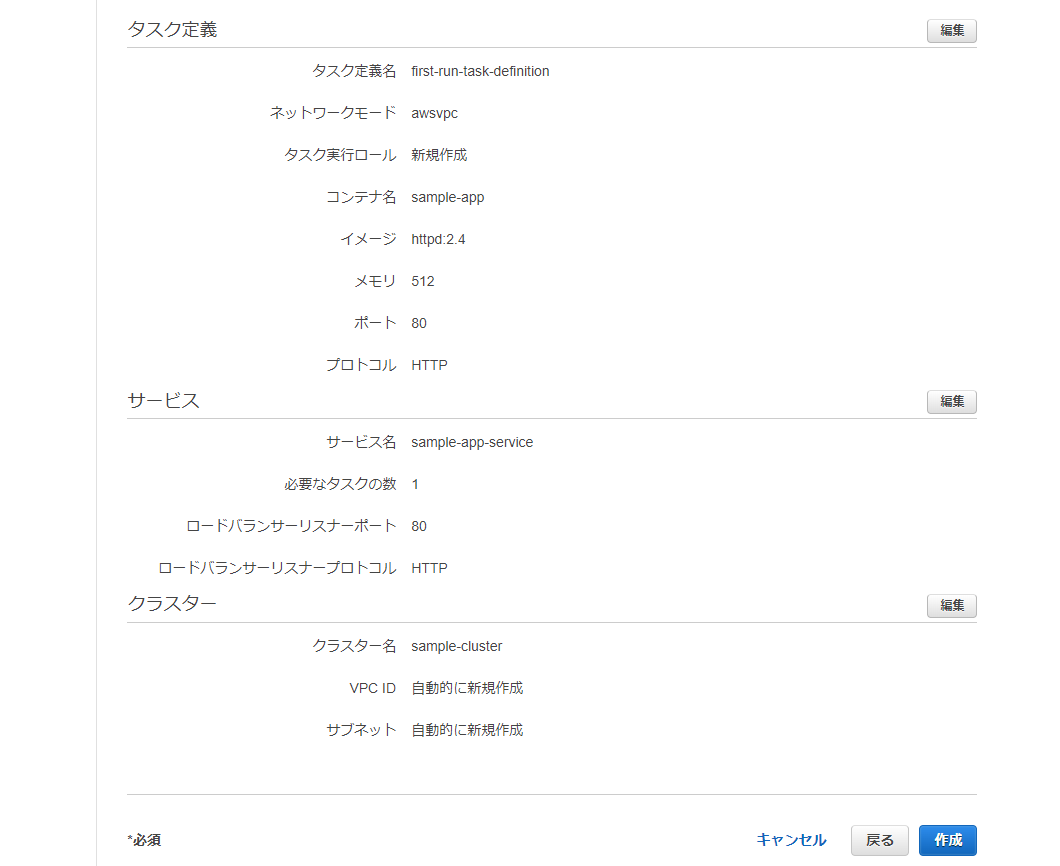The width and height of the screenshot is (1060, 866).
Task: Click the タスク定義 section heading
Action: [x=172, y=30]
